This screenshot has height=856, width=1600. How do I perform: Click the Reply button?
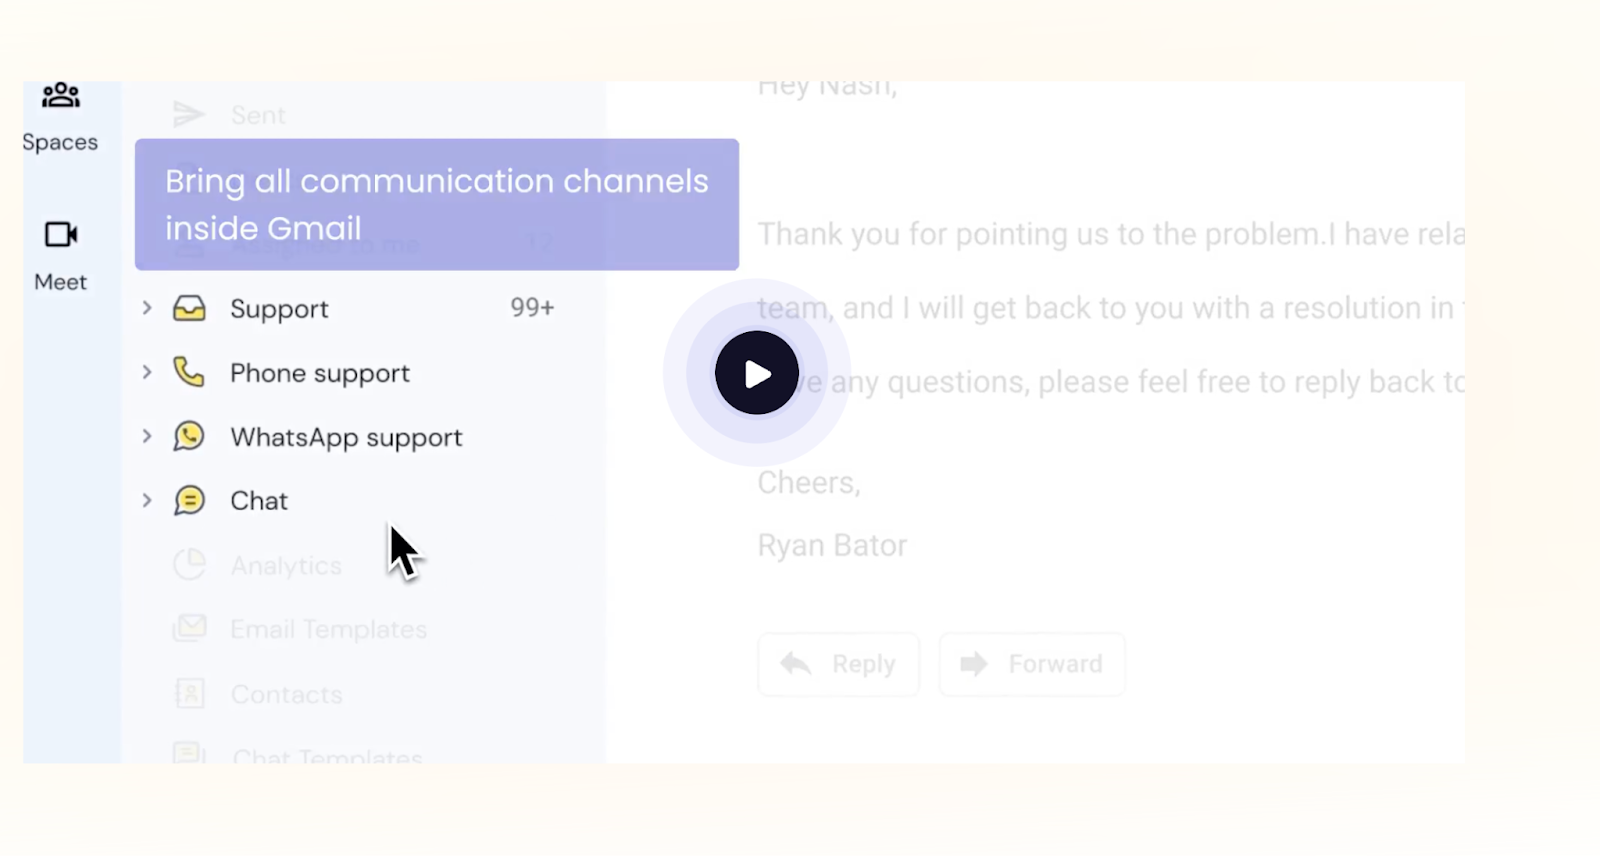tap(838, 664)
